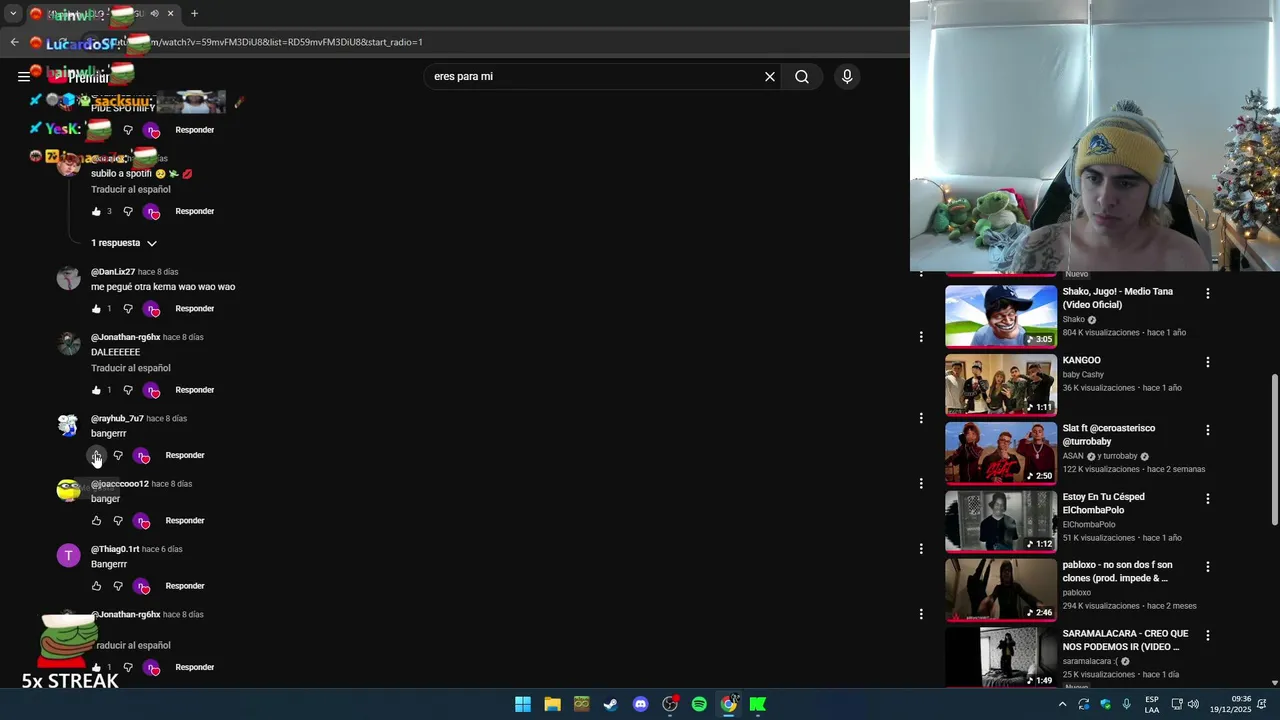Go back with the browser back arrow

click(14, 42)
